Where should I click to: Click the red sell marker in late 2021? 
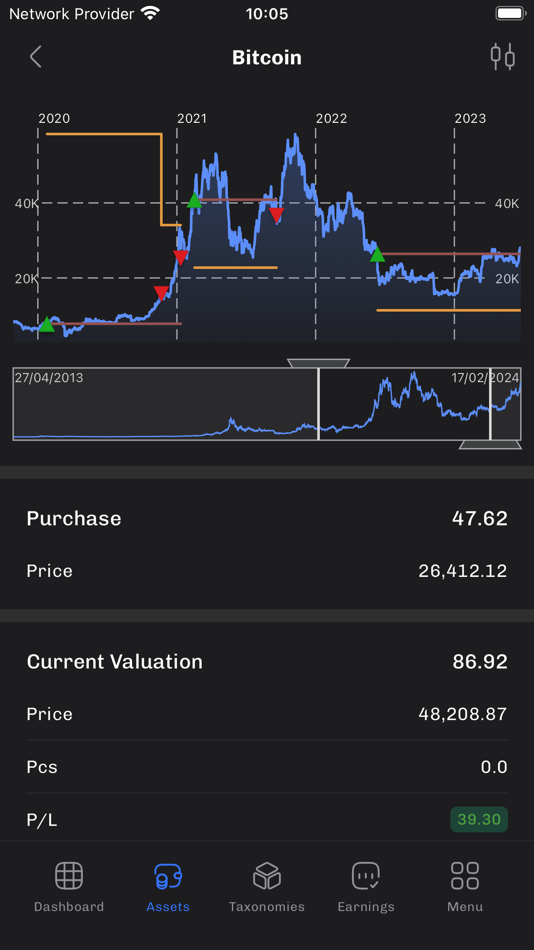(276, 215)
